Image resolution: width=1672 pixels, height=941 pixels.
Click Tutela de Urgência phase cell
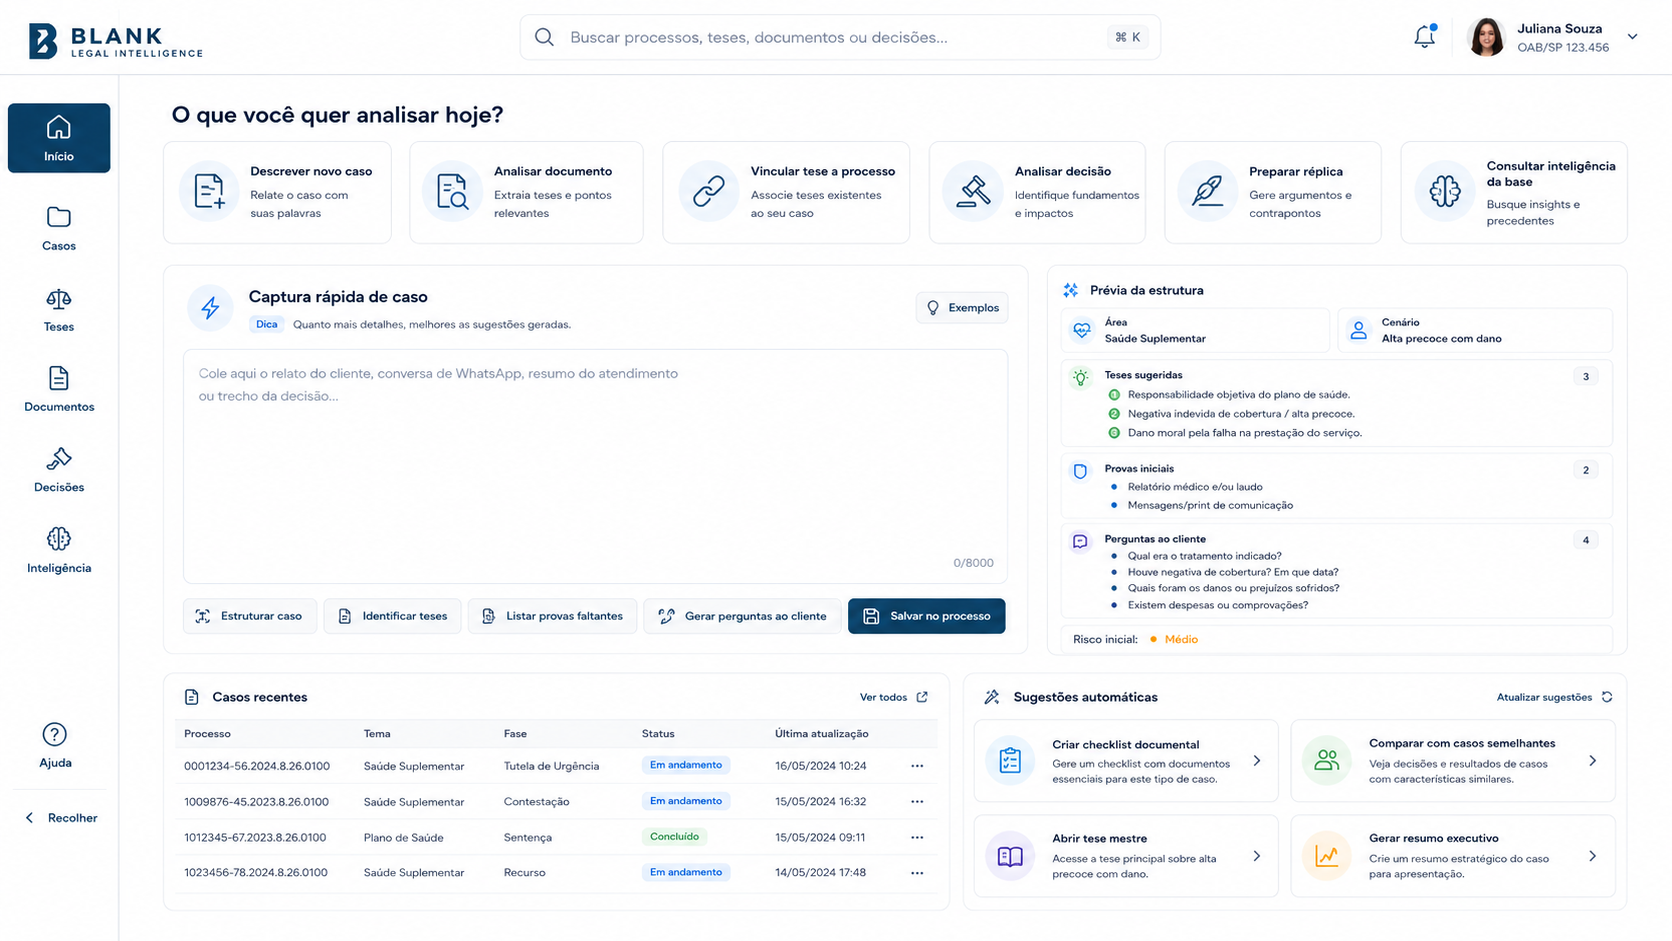[x=551, y=766]
